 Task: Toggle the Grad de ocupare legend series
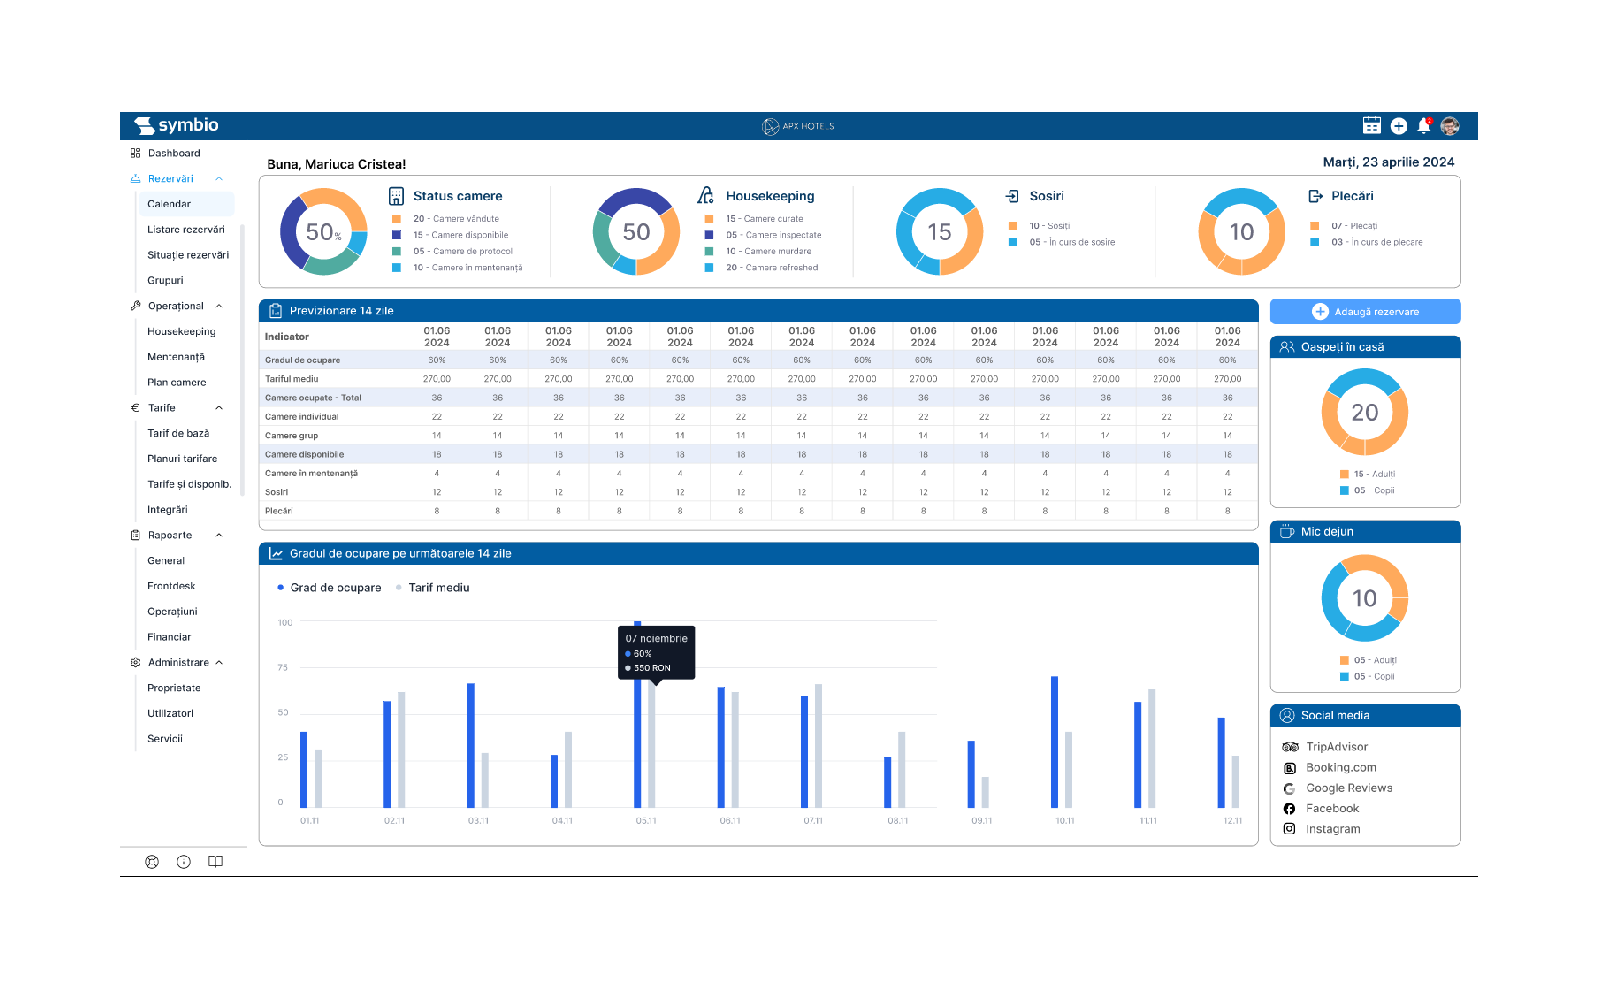click(x=329, y=588)
